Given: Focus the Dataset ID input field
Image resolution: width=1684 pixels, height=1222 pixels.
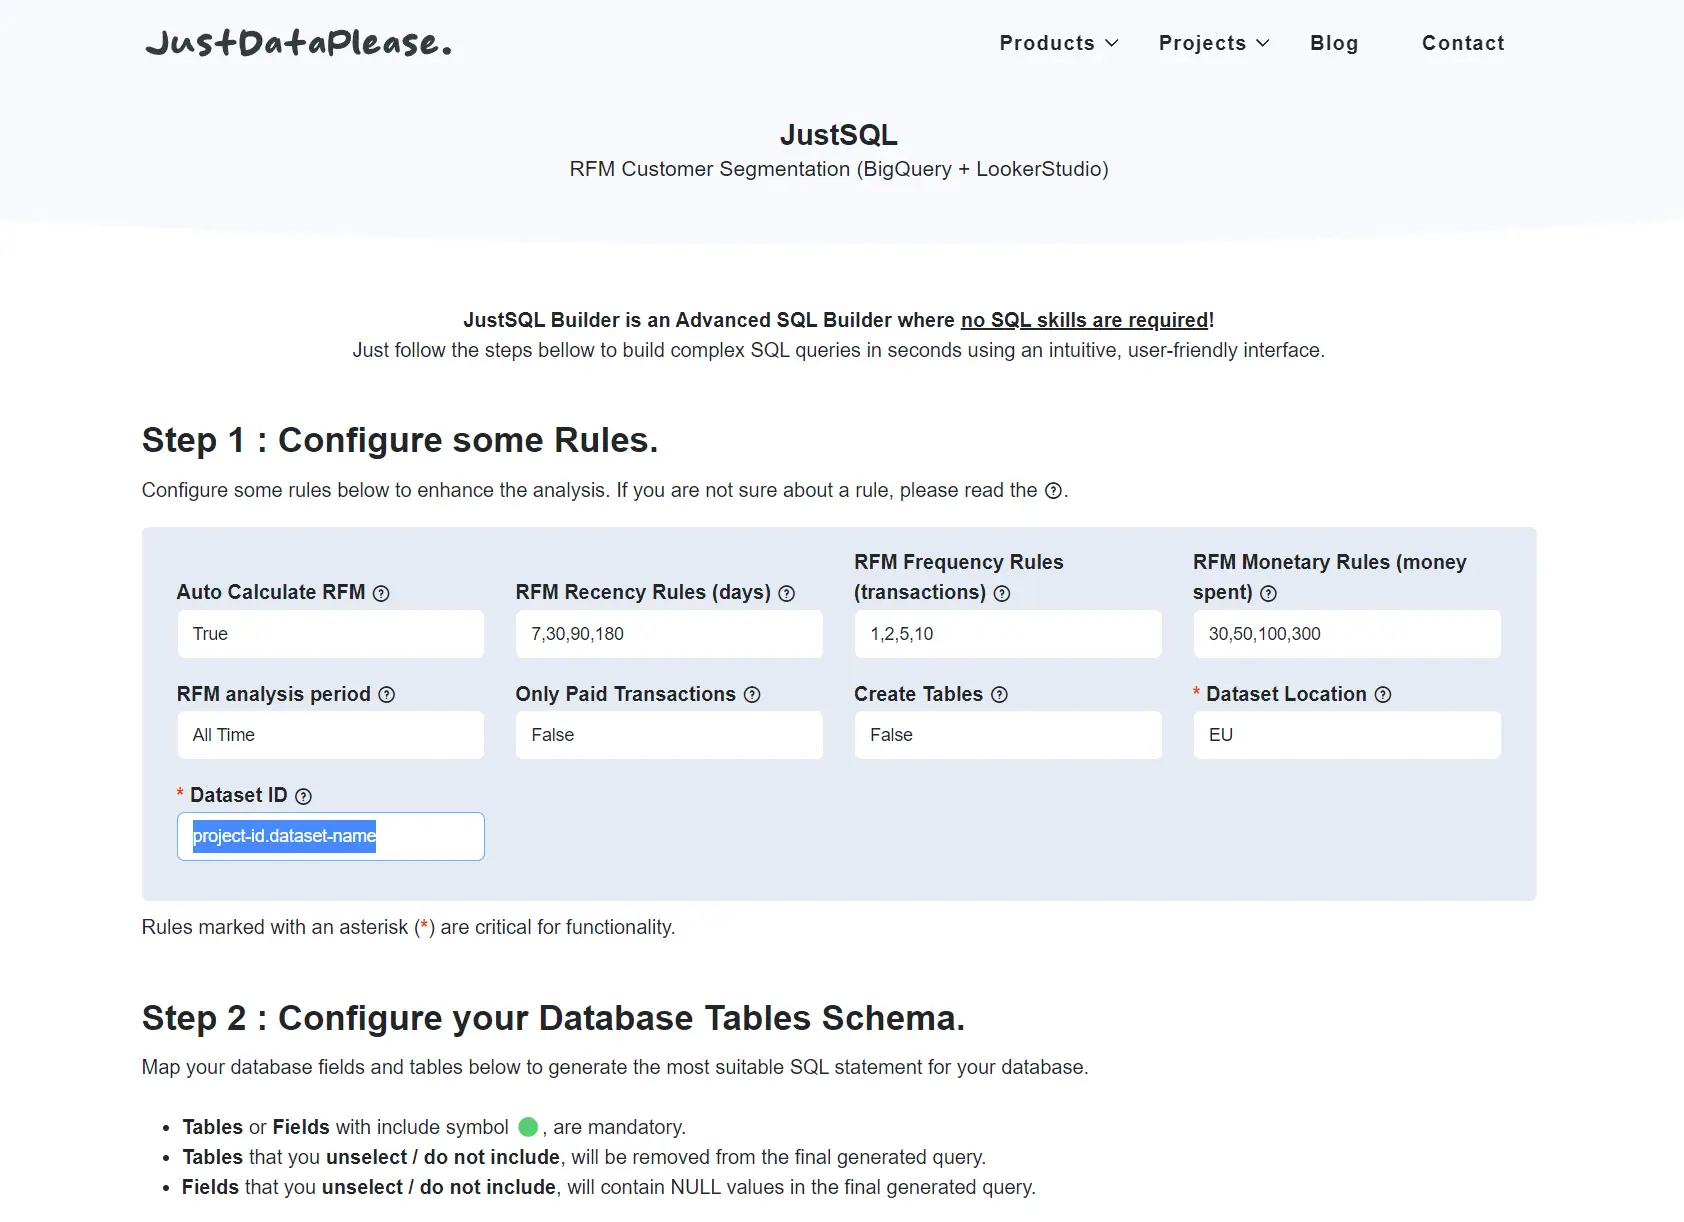Looking at the screenshot, I should [x=331, y=836].
